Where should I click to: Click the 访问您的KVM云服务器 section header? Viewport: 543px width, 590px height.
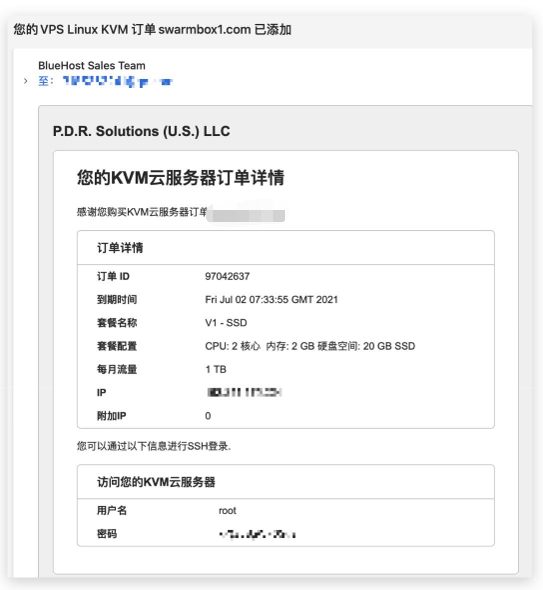156,482
